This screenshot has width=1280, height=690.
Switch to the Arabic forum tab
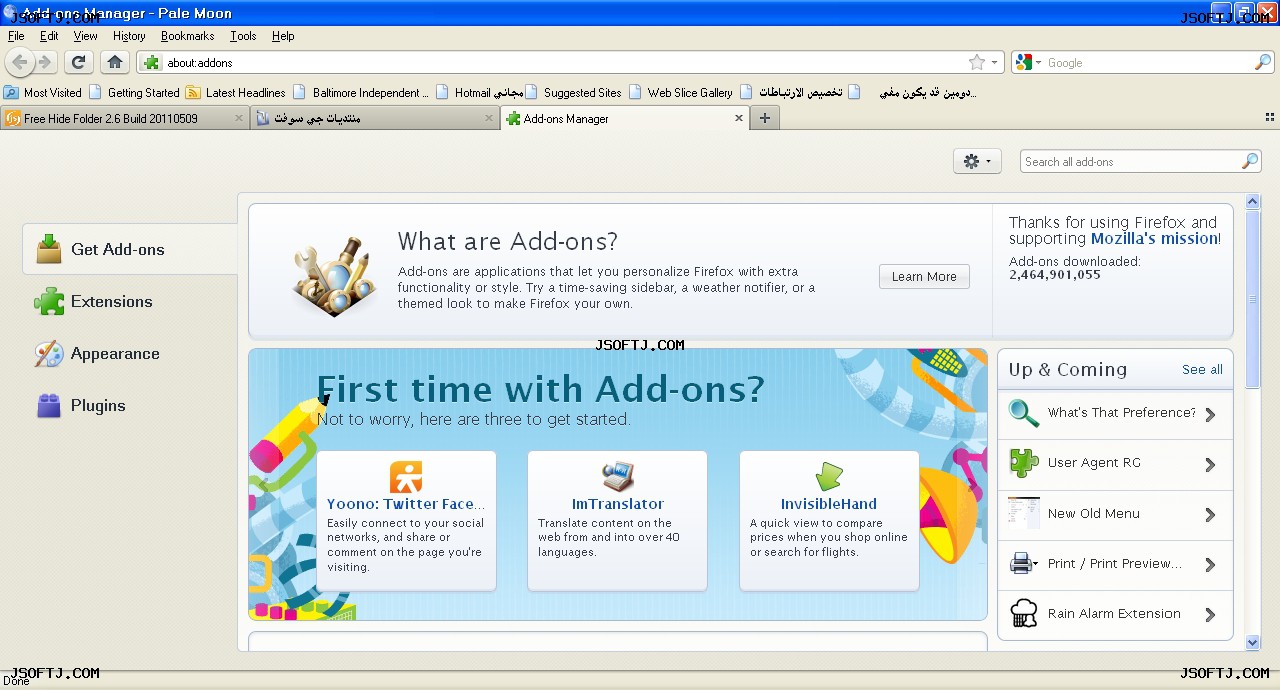375,118
